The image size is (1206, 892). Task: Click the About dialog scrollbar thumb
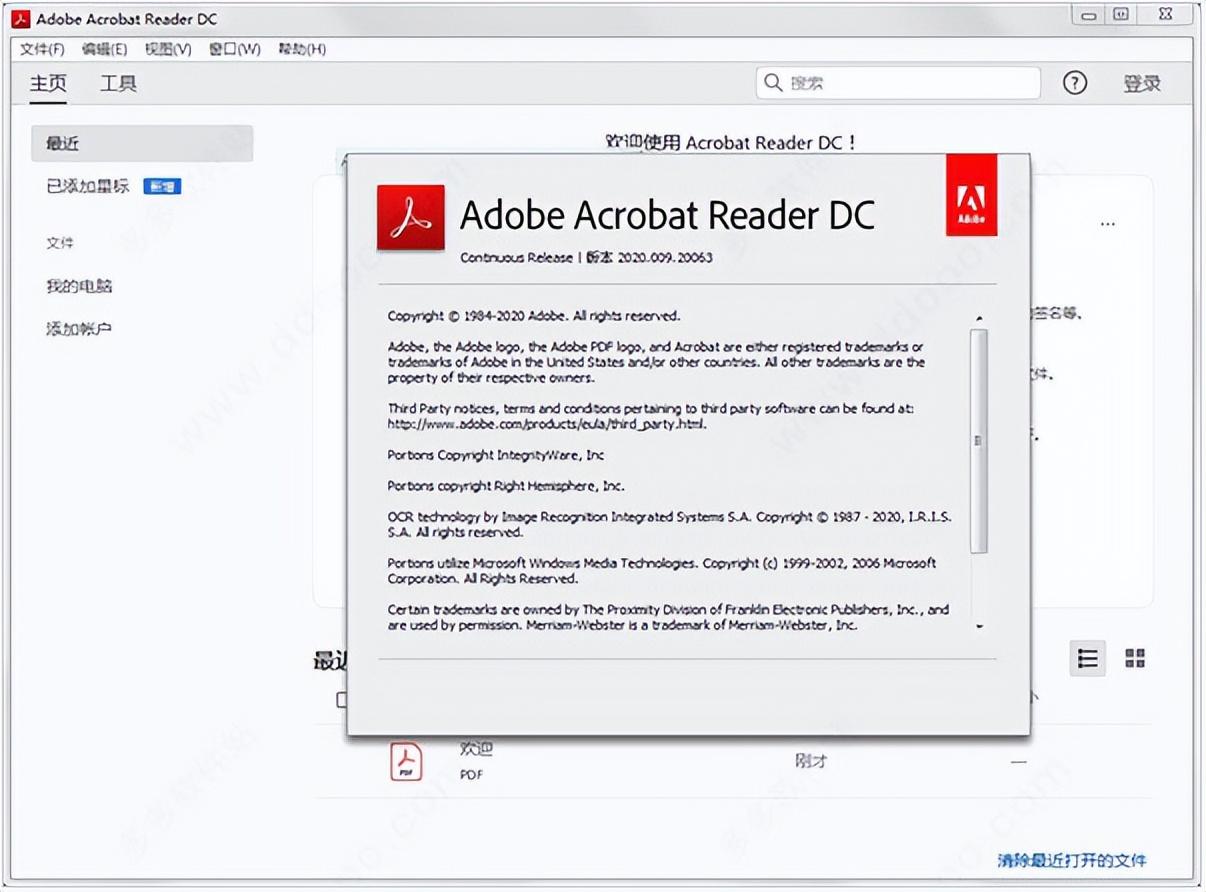point(979,441)
